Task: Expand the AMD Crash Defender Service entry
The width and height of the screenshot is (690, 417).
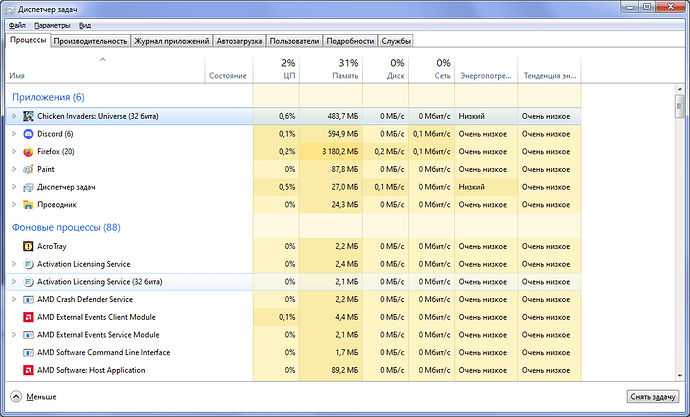Action: pyautogui.click(x=14, y=299)
